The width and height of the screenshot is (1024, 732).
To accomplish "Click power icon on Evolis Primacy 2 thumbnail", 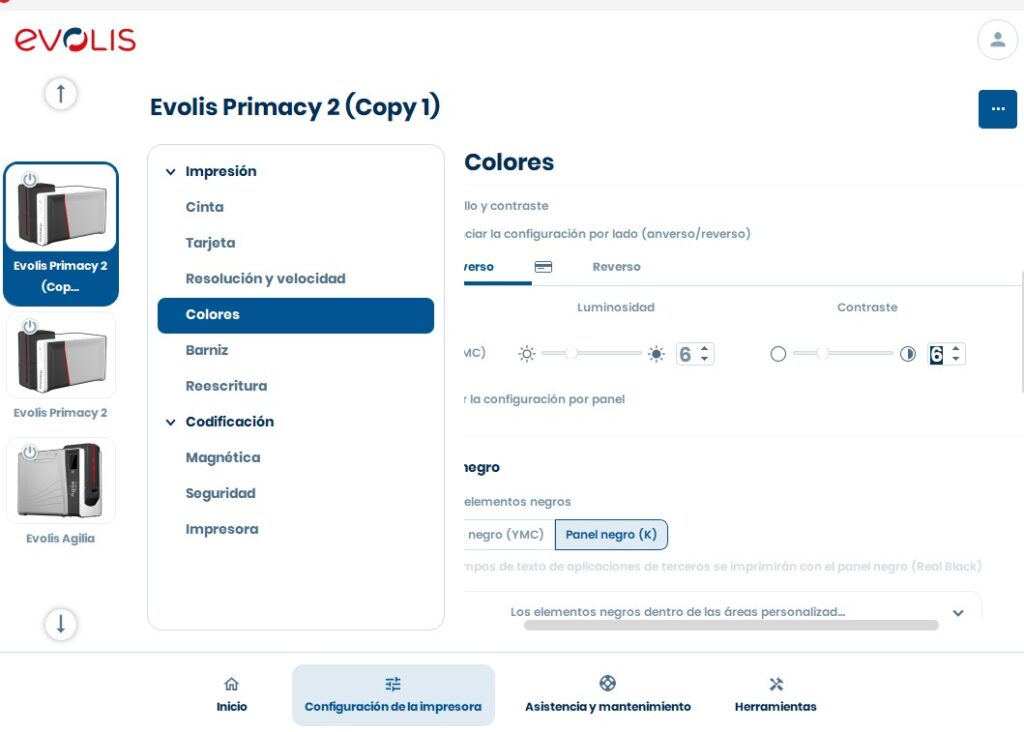I will click(29, 326).
